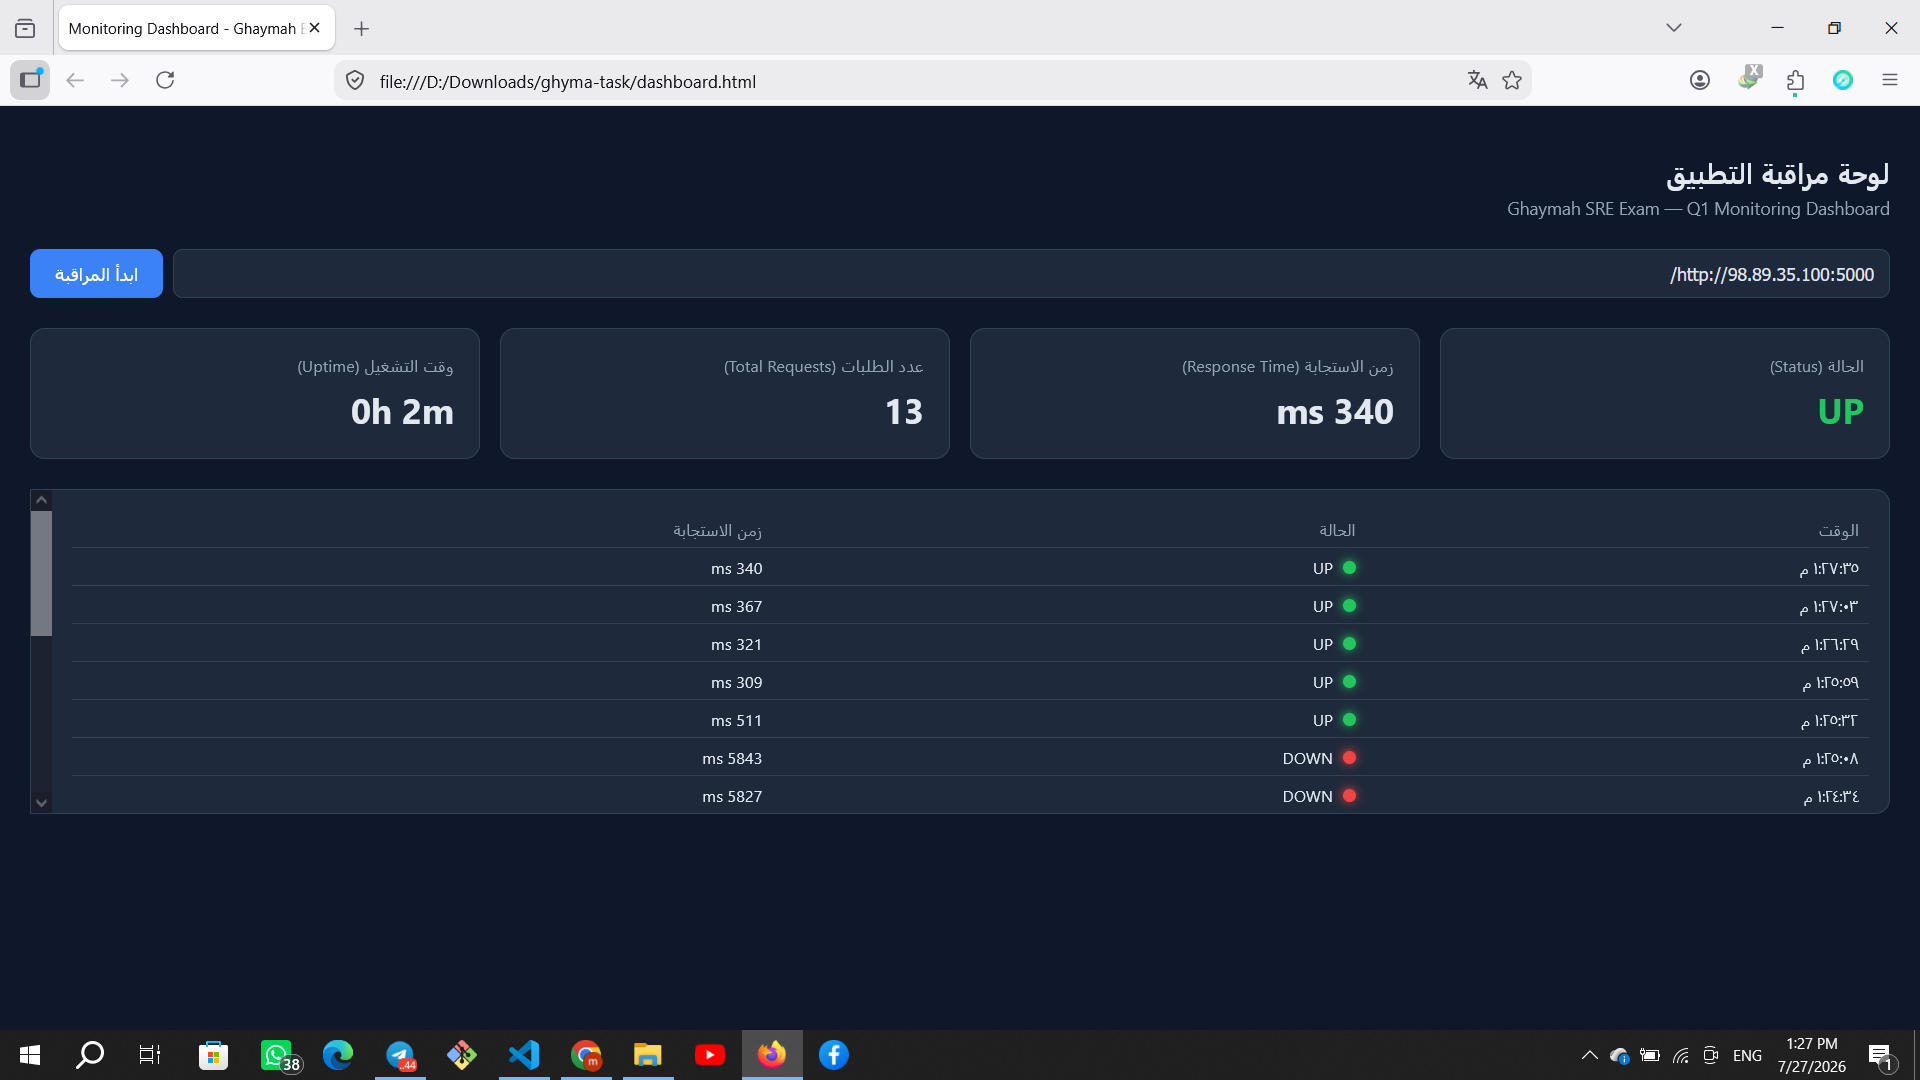Go back with the browser back arrow
This screenshot has height=1080, width=1920.
[75, 80]
